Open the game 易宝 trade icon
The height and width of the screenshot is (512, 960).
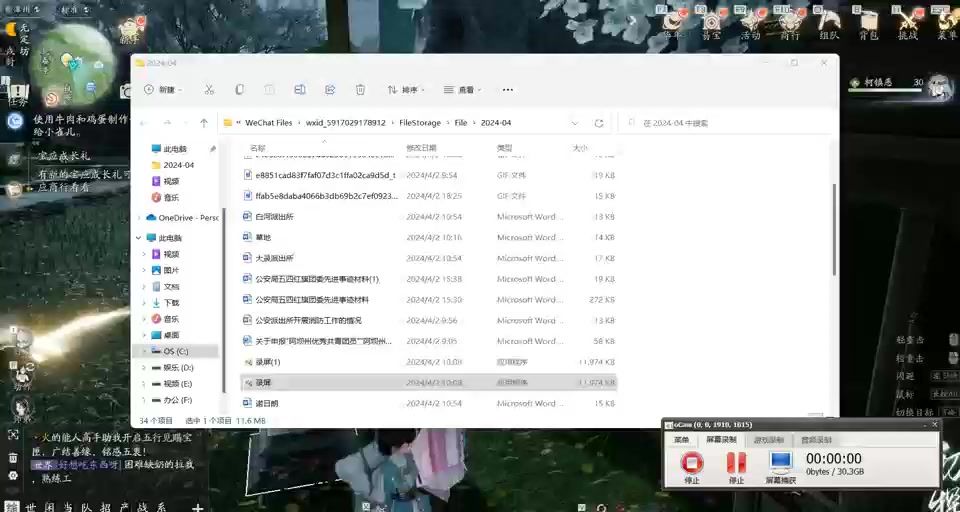click(x=711, y=22)
